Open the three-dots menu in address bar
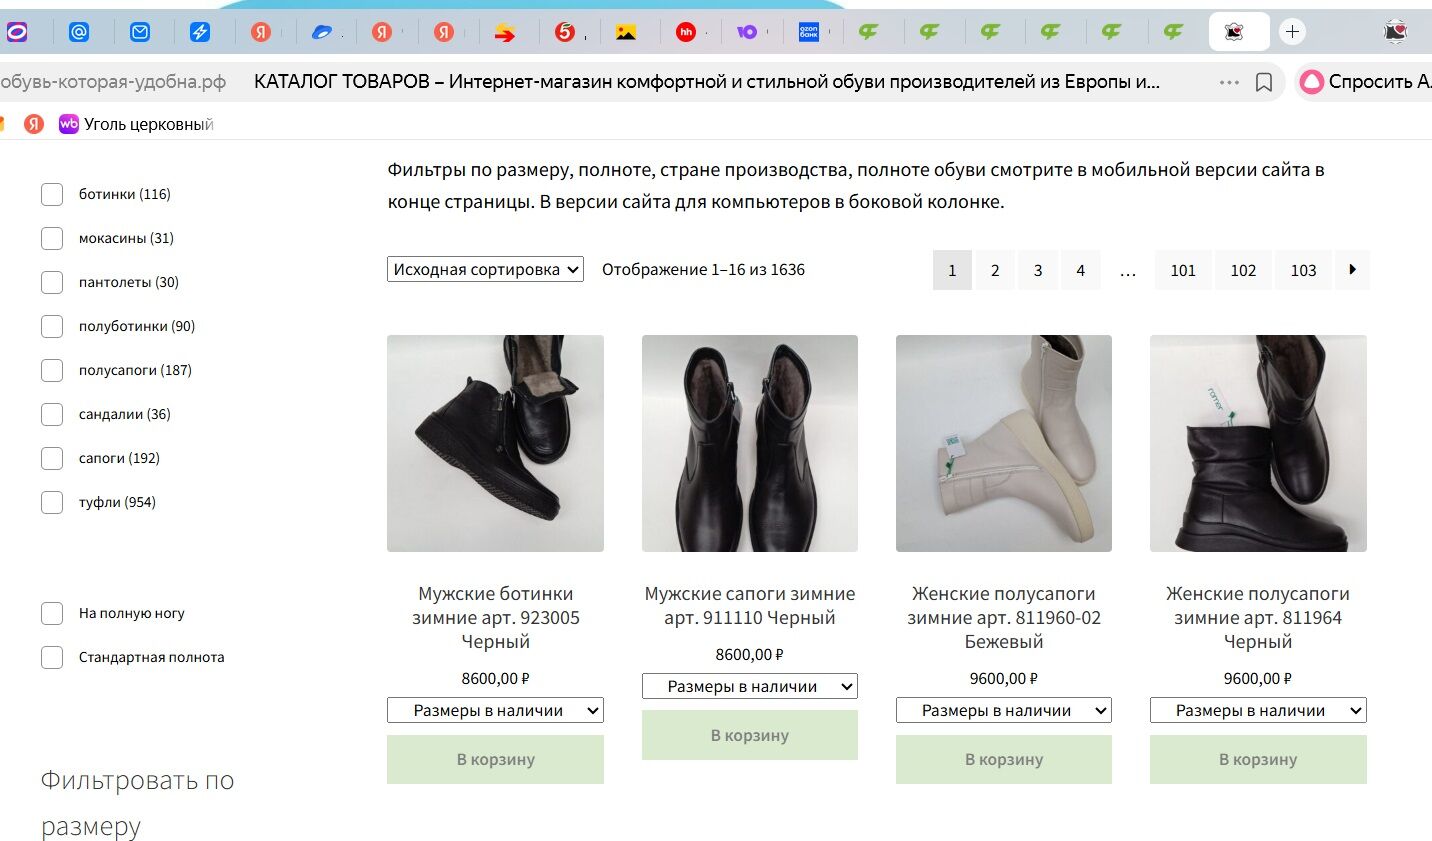The width and height of the screenshot is (1432, 841). 1228,82
